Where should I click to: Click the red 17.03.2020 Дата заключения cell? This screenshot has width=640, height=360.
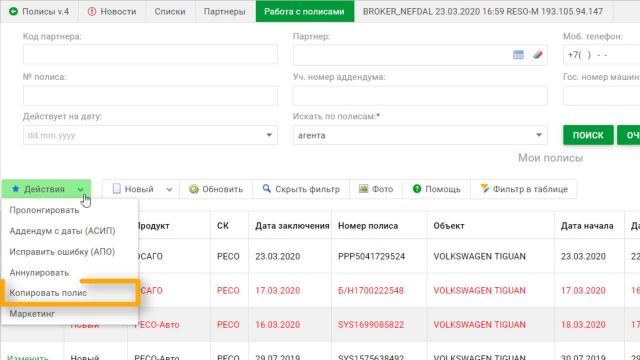278,291
